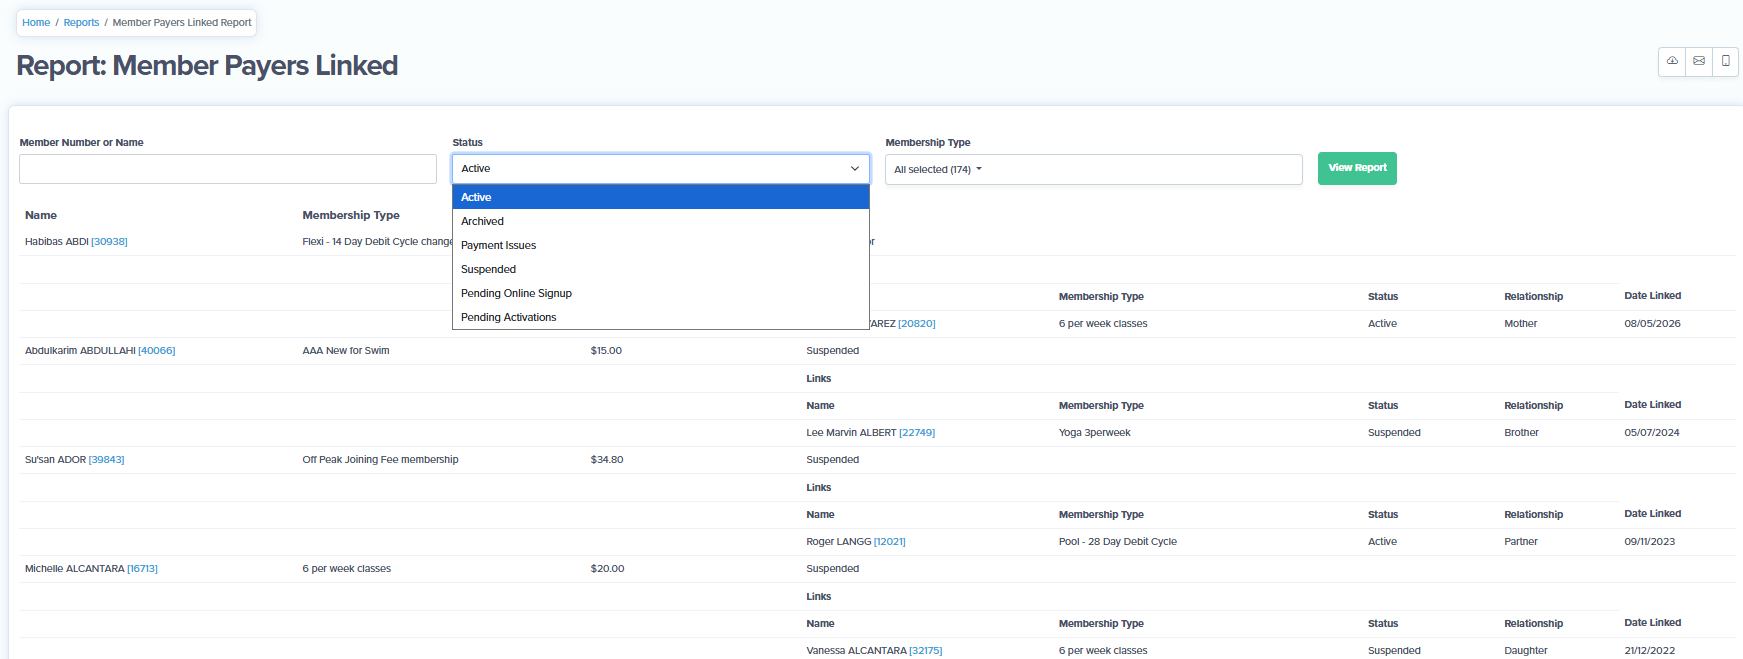Click the Daughter relationship cell
This screenshot has height=659, width=1743.
click(1526, 651)
